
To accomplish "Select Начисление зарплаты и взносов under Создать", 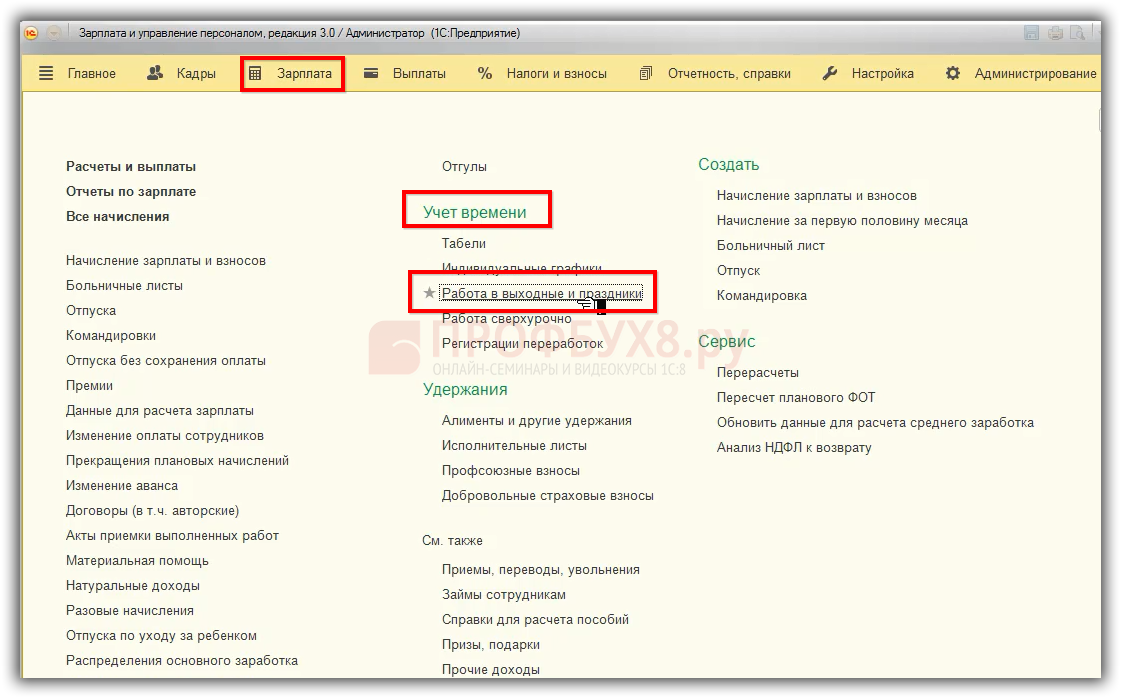I will pos(816,195).
